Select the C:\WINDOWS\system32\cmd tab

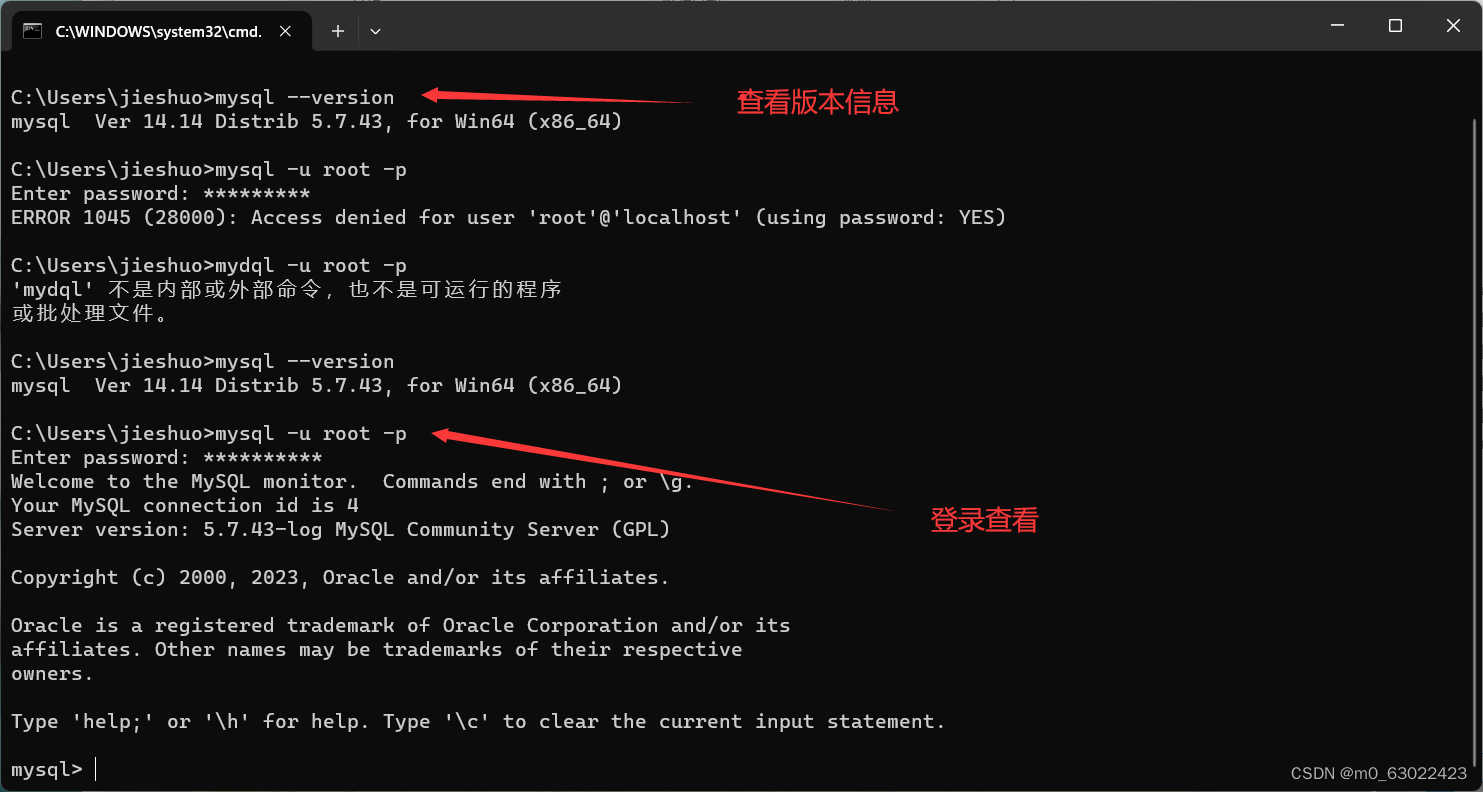(160, 31)
